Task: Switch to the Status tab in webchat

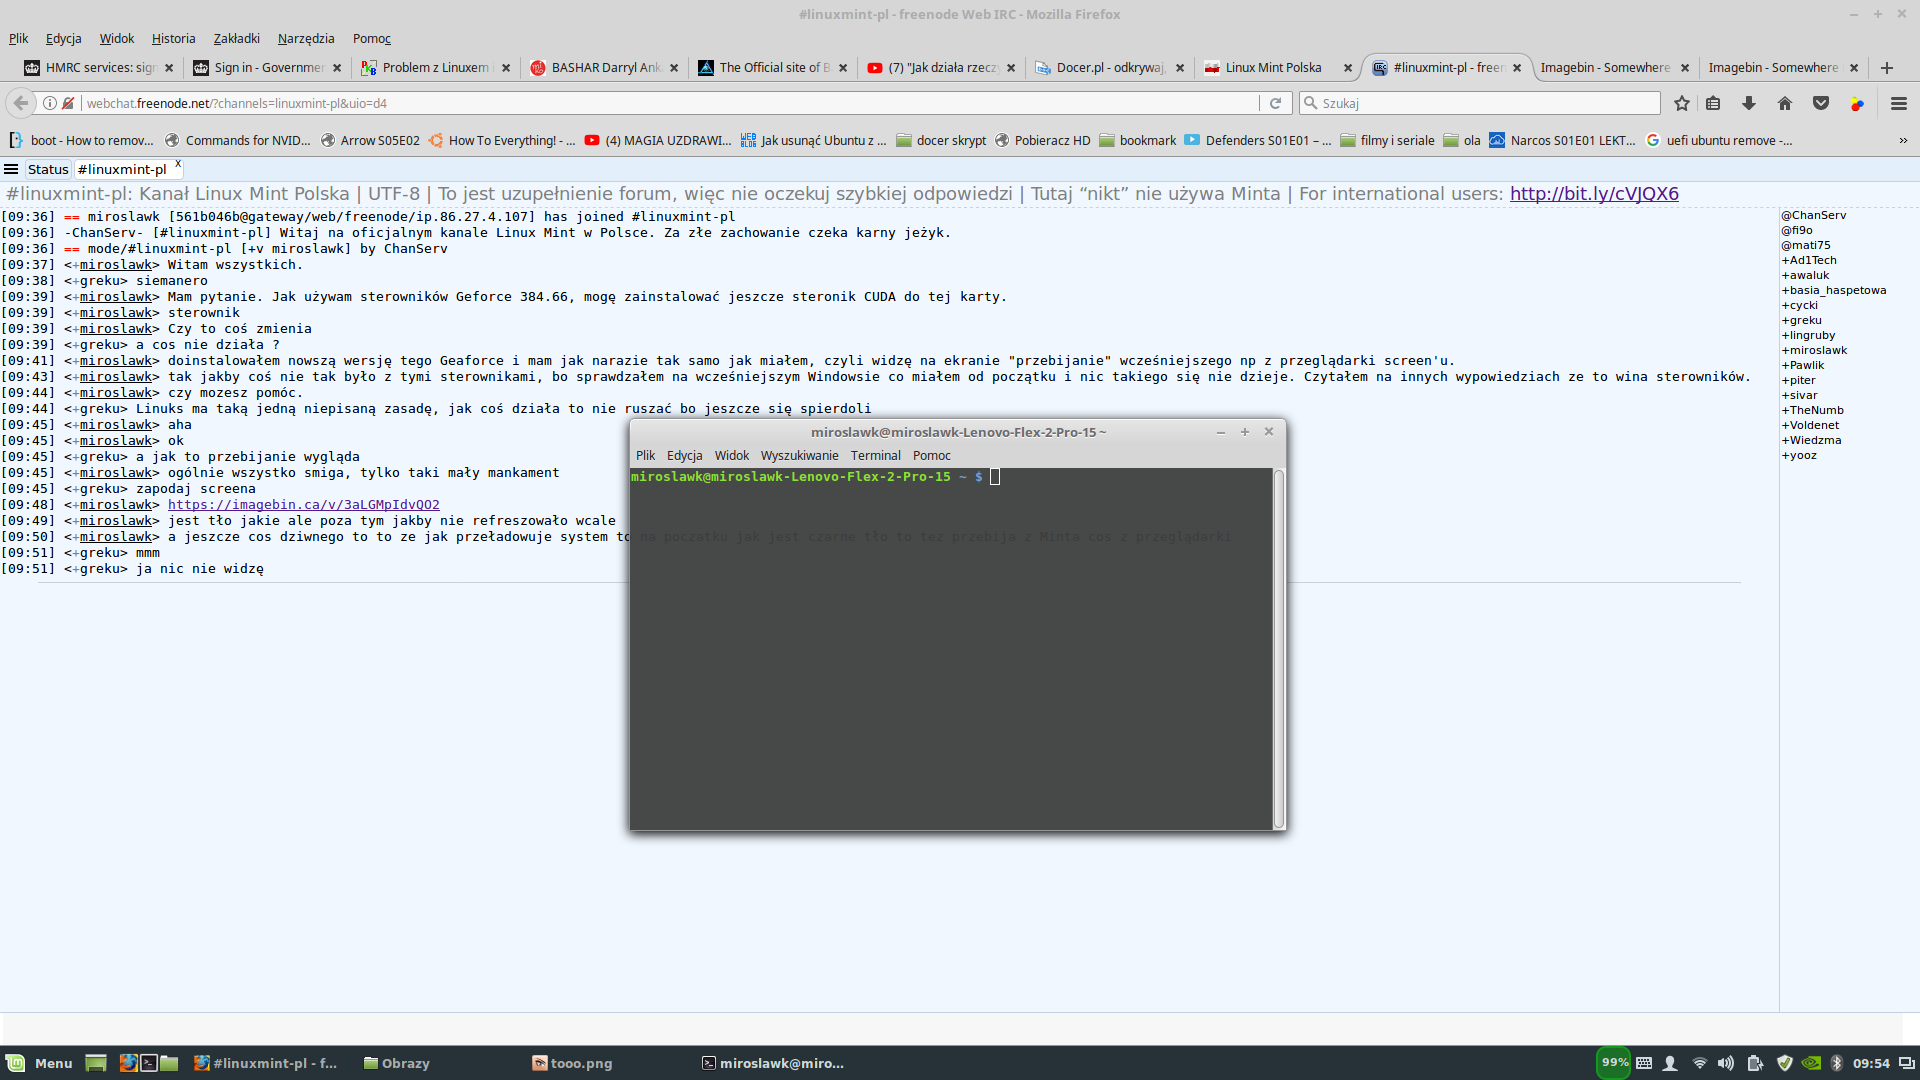Action: (48, 169)
